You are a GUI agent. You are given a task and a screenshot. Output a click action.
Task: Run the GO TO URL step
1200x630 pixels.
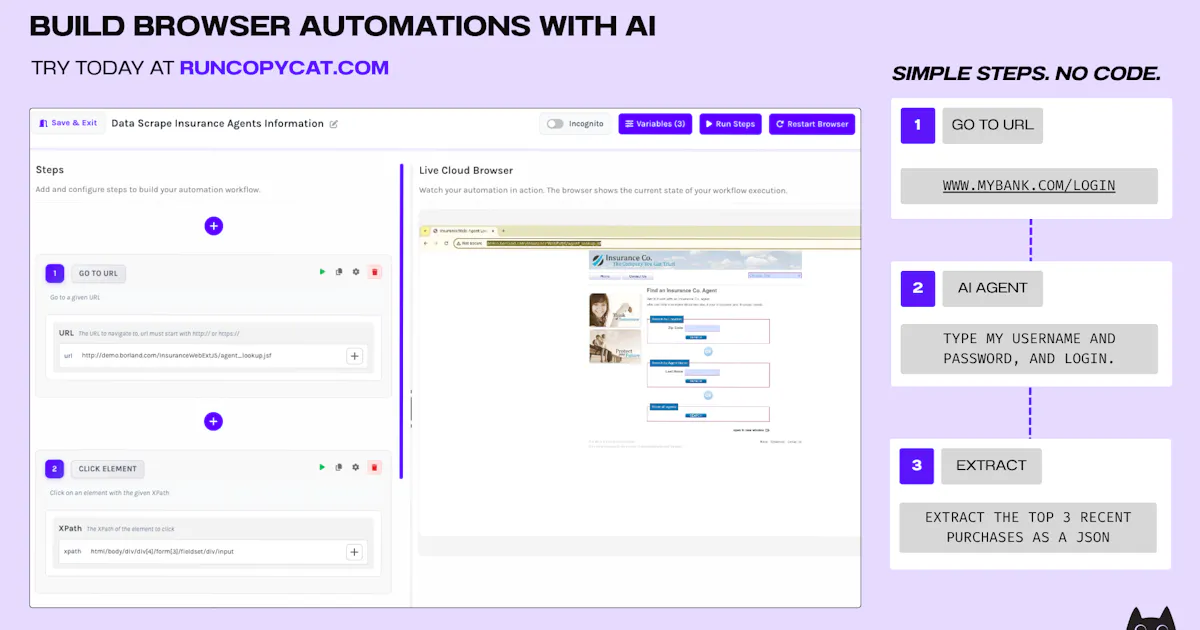(322, 272)
